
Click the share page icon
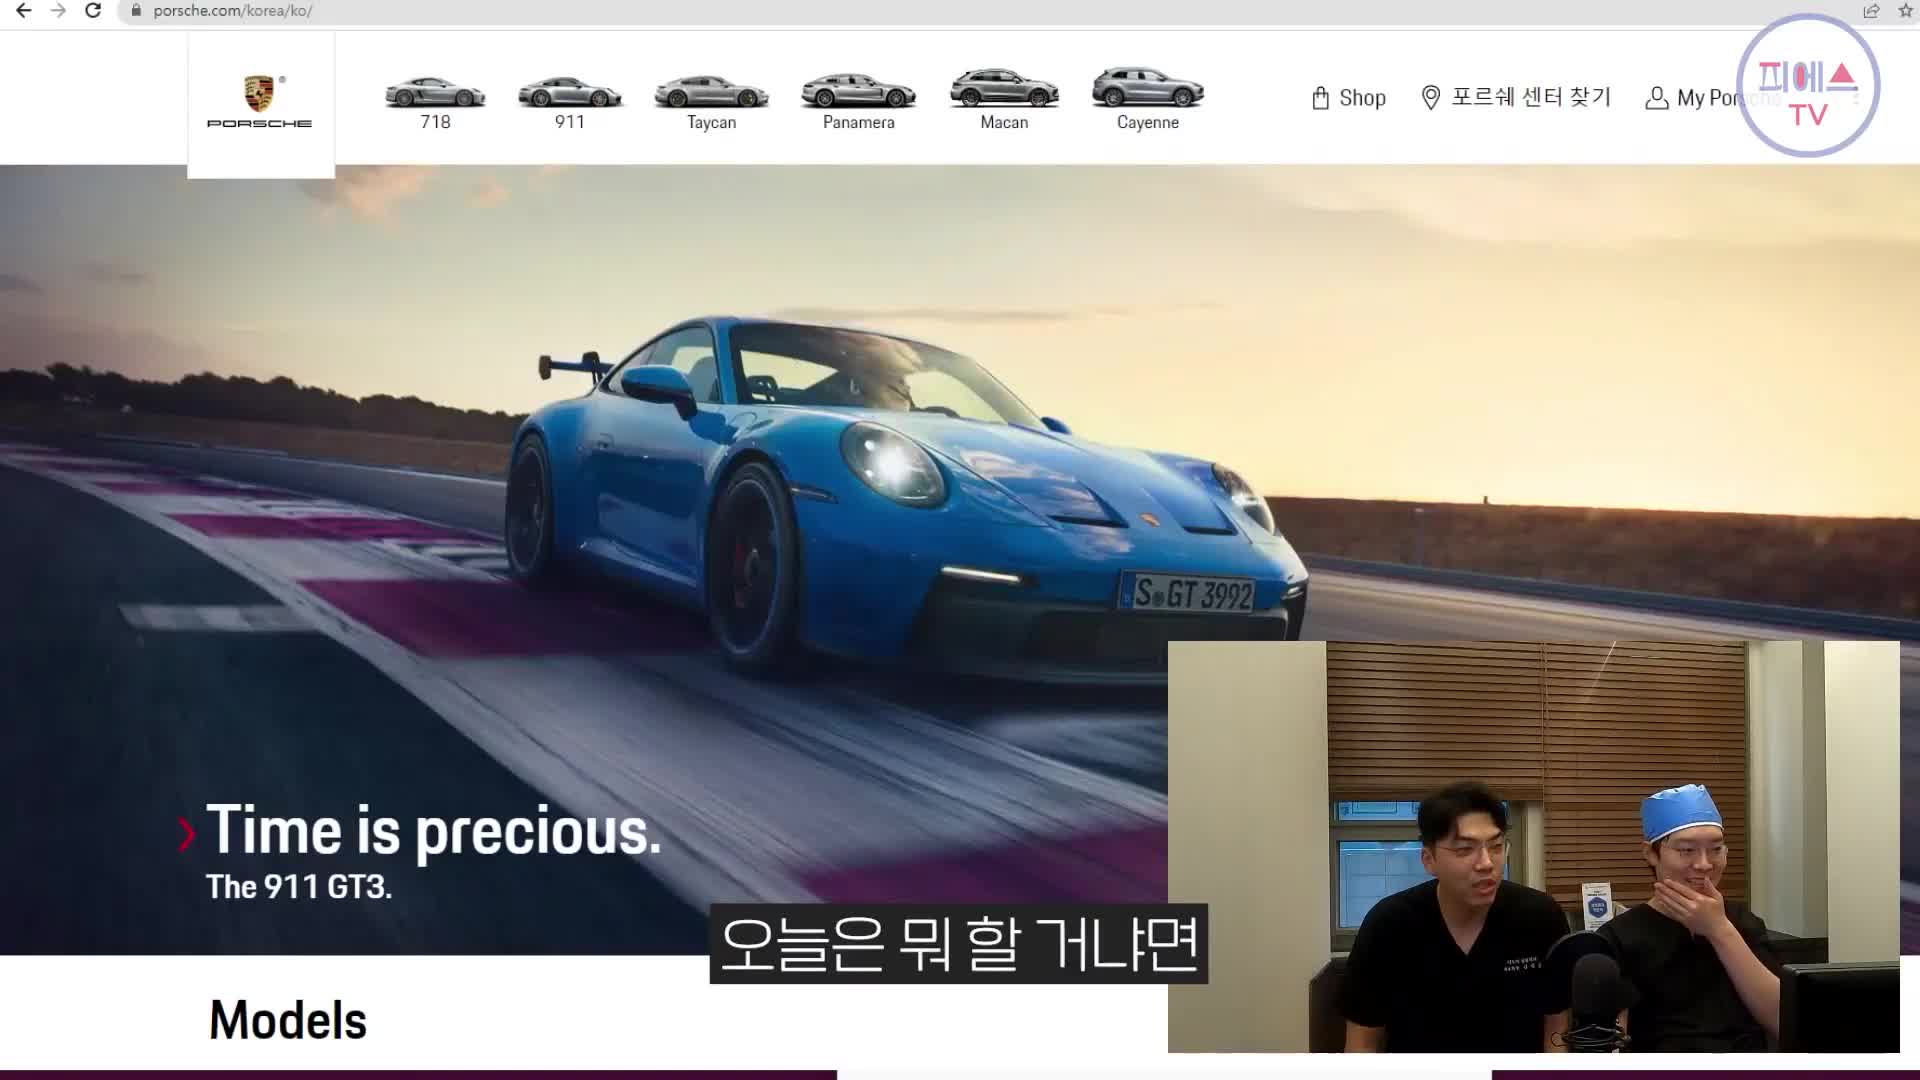[1871, 11]
